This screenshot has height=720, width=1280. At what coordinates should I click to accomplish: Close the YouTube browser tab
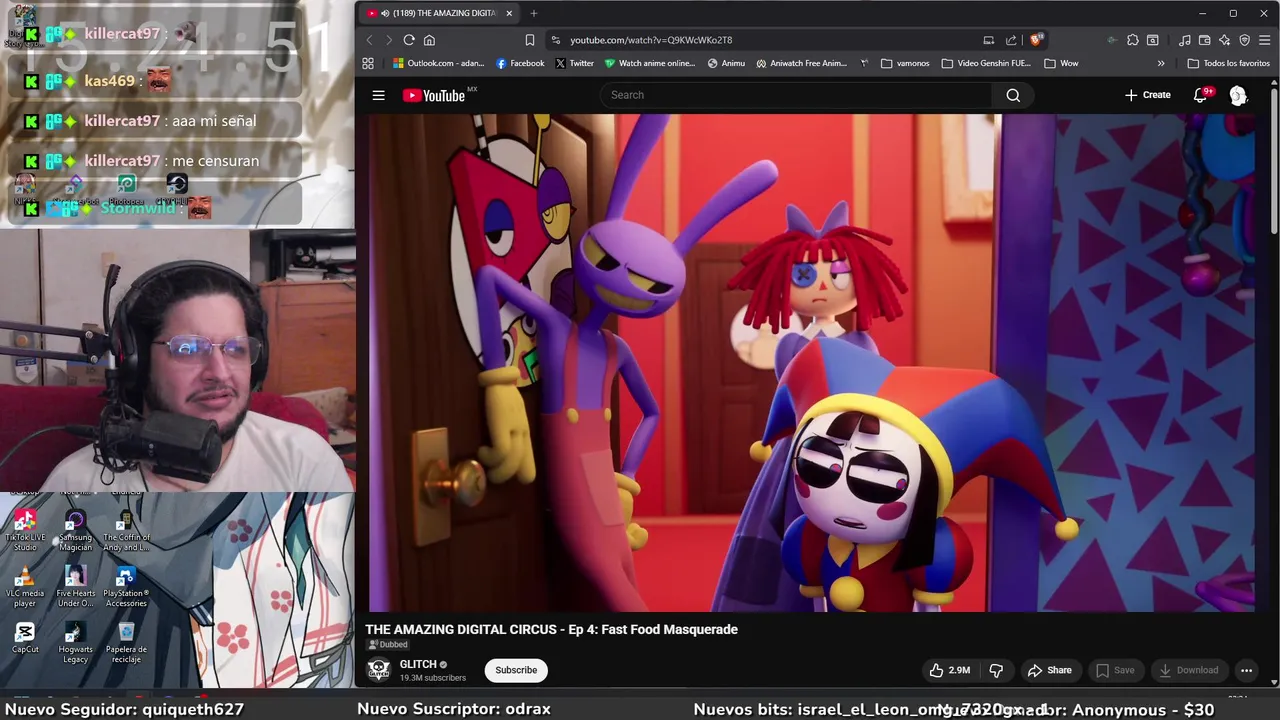click(x=509, y=13)
